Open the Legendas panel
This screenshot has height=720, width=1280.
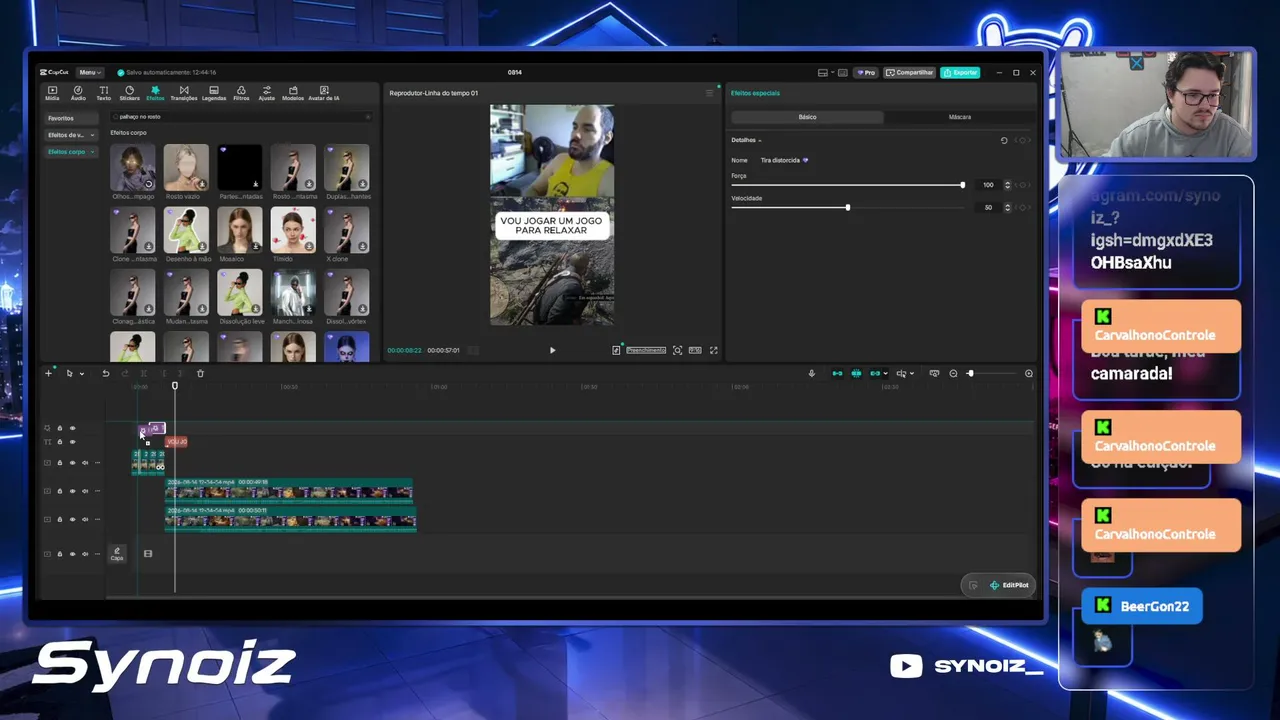(x=214, y=93)
